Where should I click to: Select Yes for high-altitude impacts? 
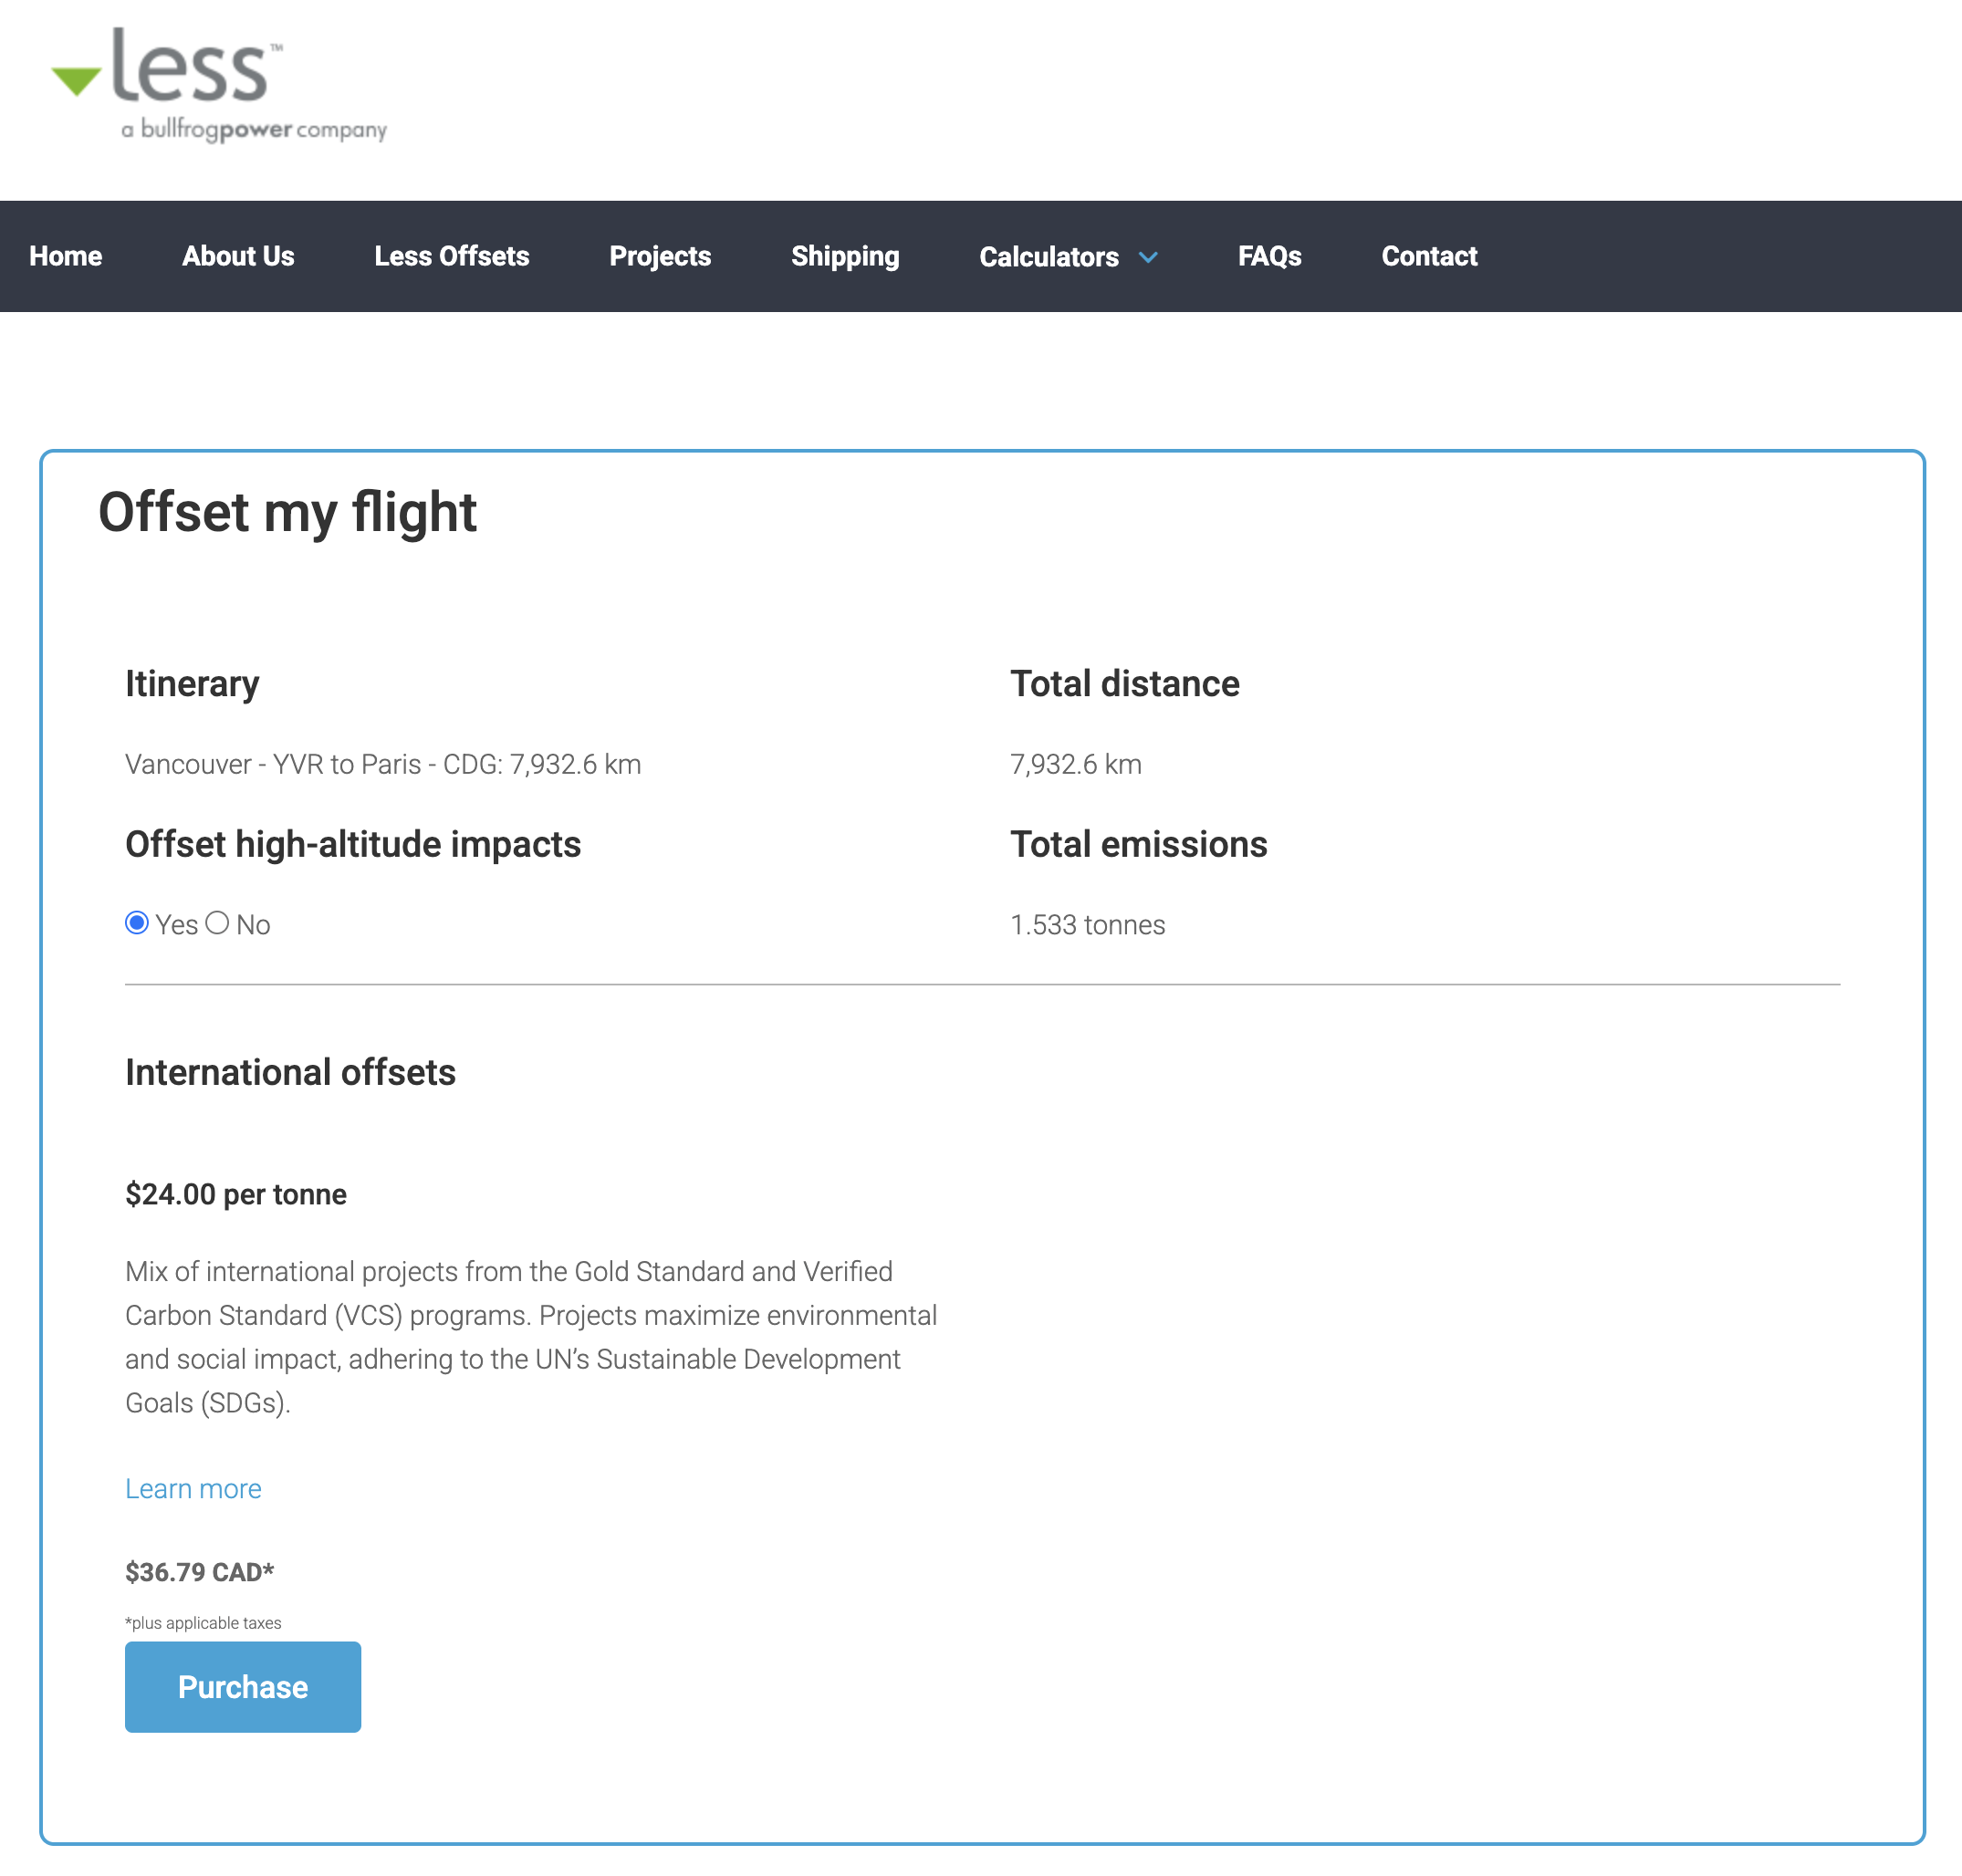[x=137, y=923]
